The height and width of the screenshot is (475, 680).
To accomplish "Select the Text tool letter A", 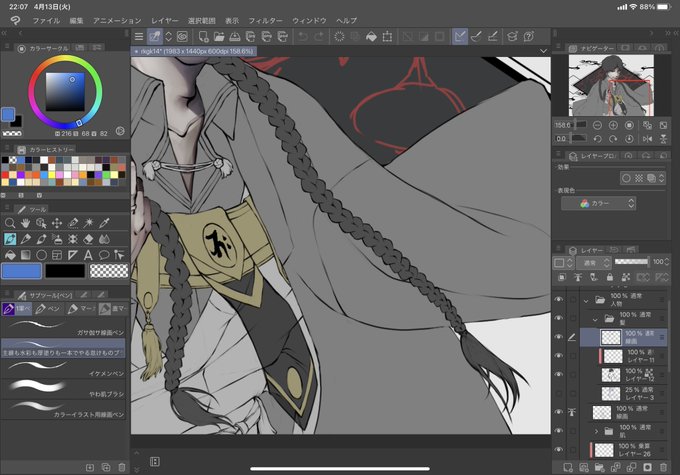I will pos(88,255).
